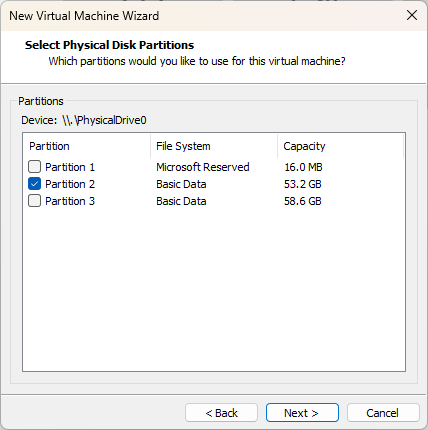Click Basic Data entry of Partition 3
428x430 pixels.
click(x=181, y=201)
